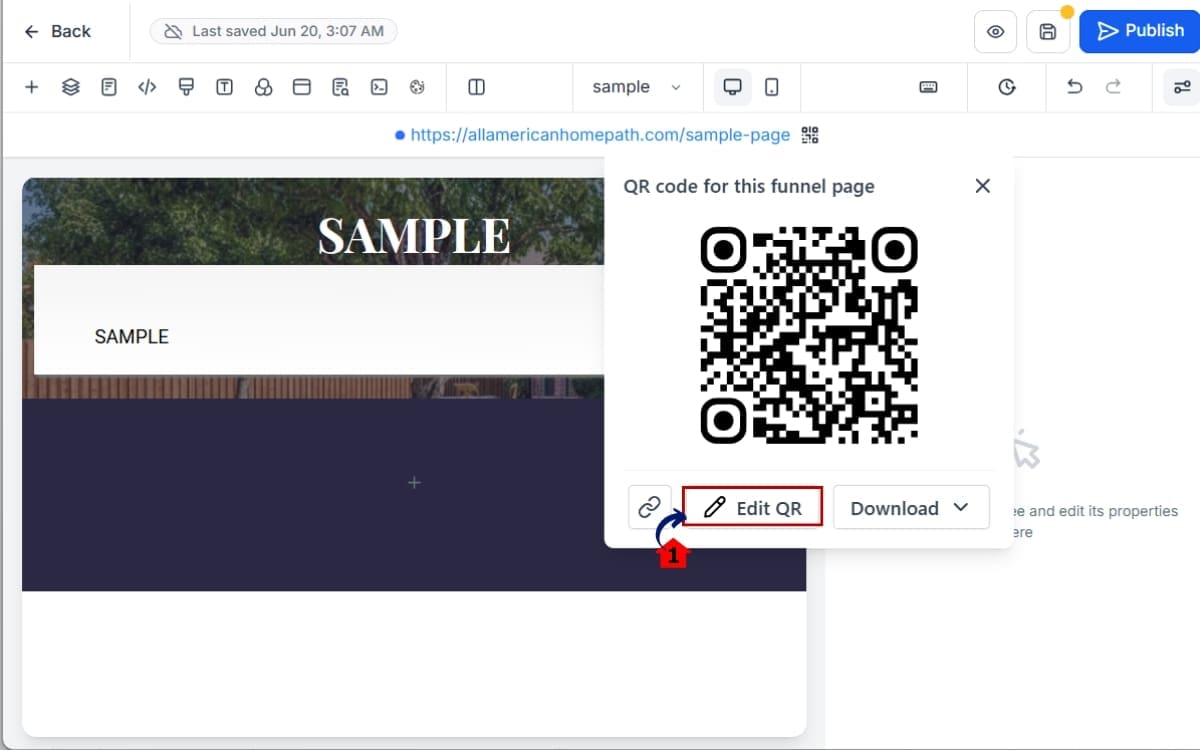Screen dimensions: 1200x750
Task: Click the Last saved status pill
Action: [273, 31]
